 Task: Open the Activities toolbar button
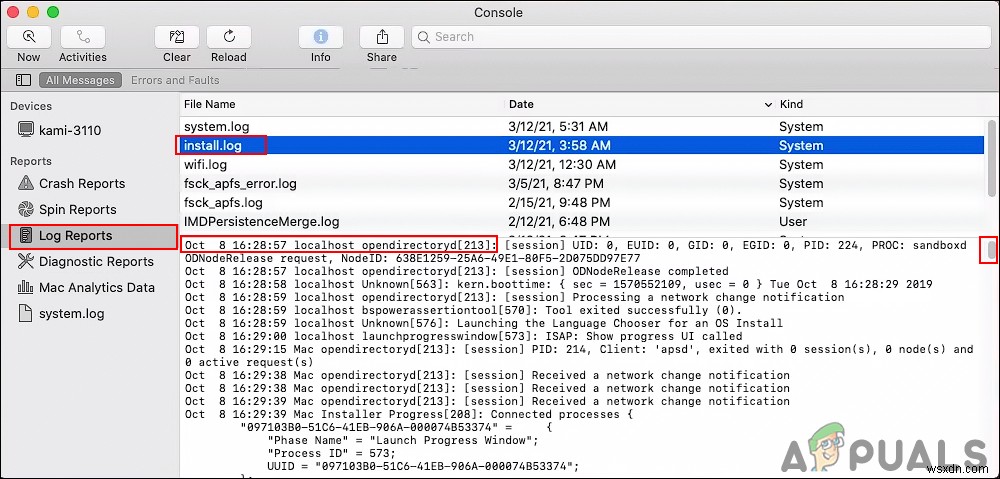tap(83, 37)
